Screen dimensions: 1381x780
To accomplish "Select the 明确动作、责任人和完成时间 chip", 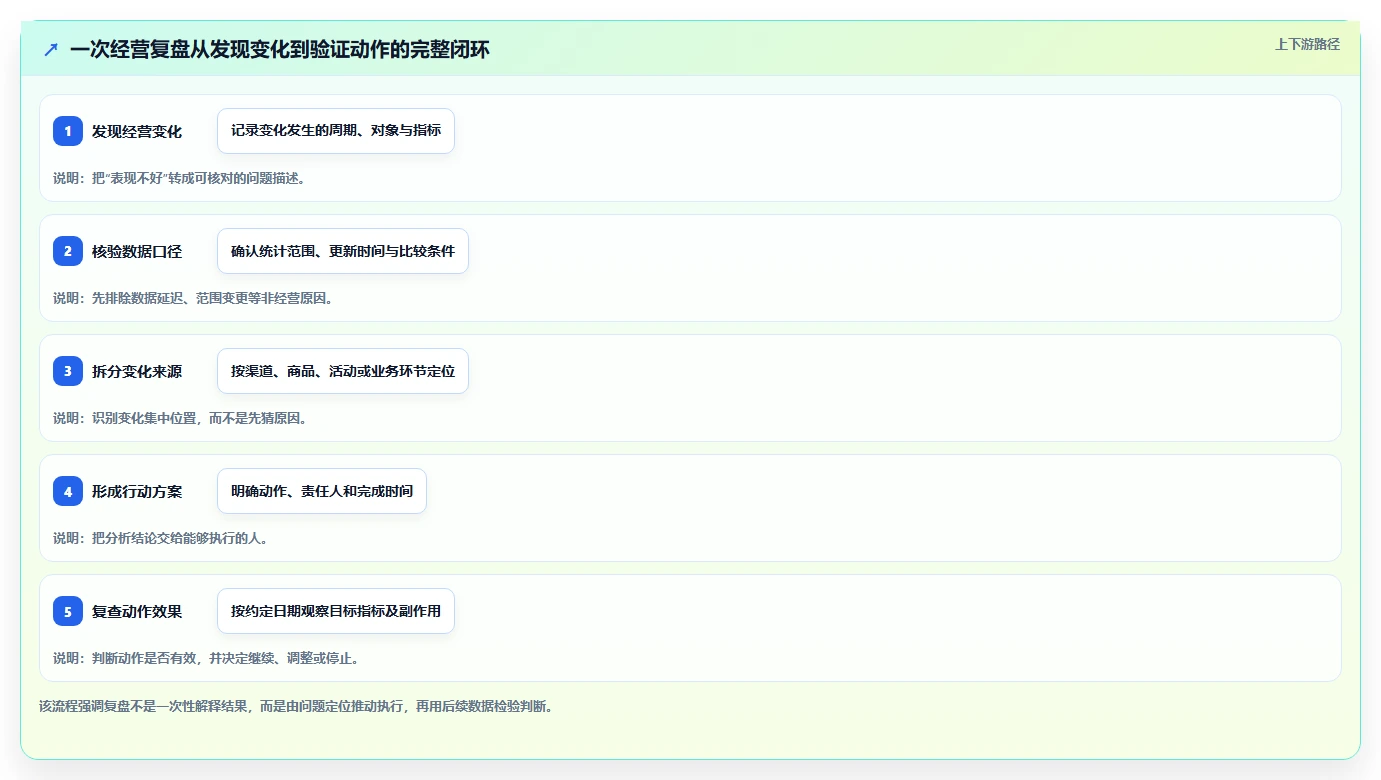I will [x=322, y=491].
